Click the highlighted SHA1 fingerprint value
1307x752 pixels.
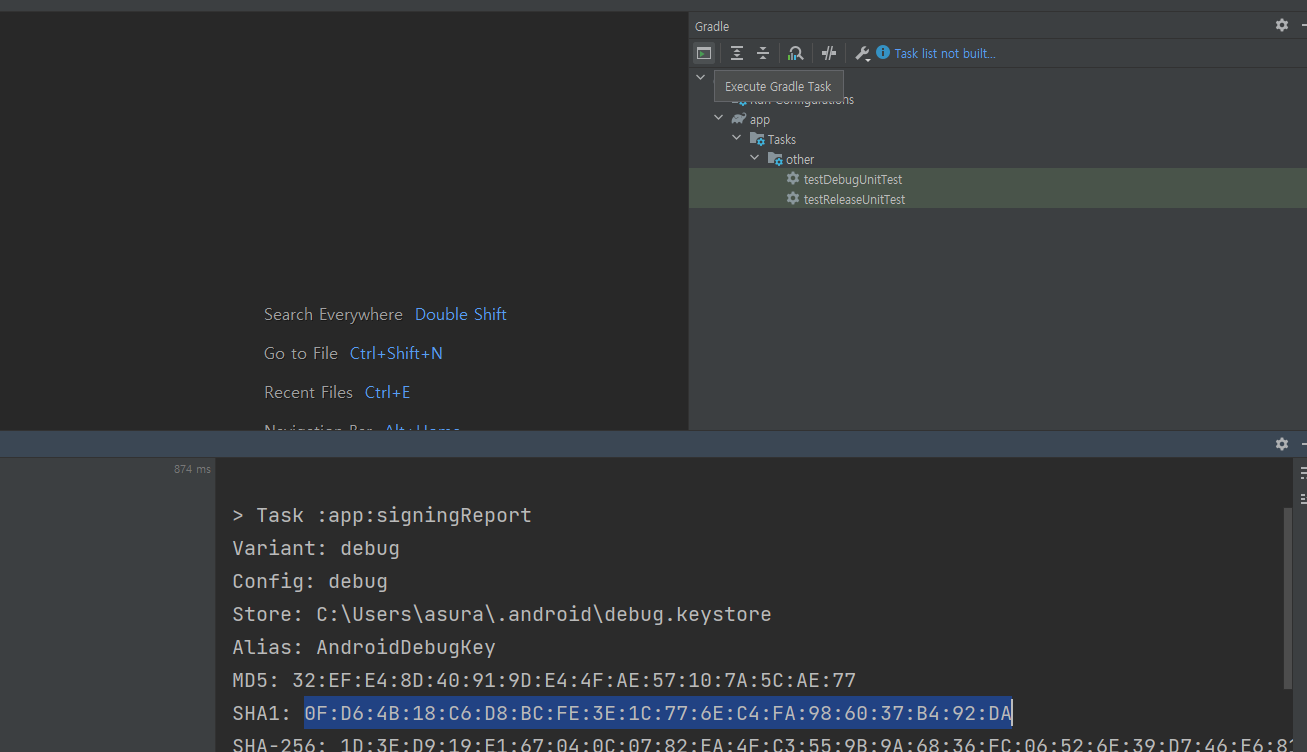(x=658, y=713)
